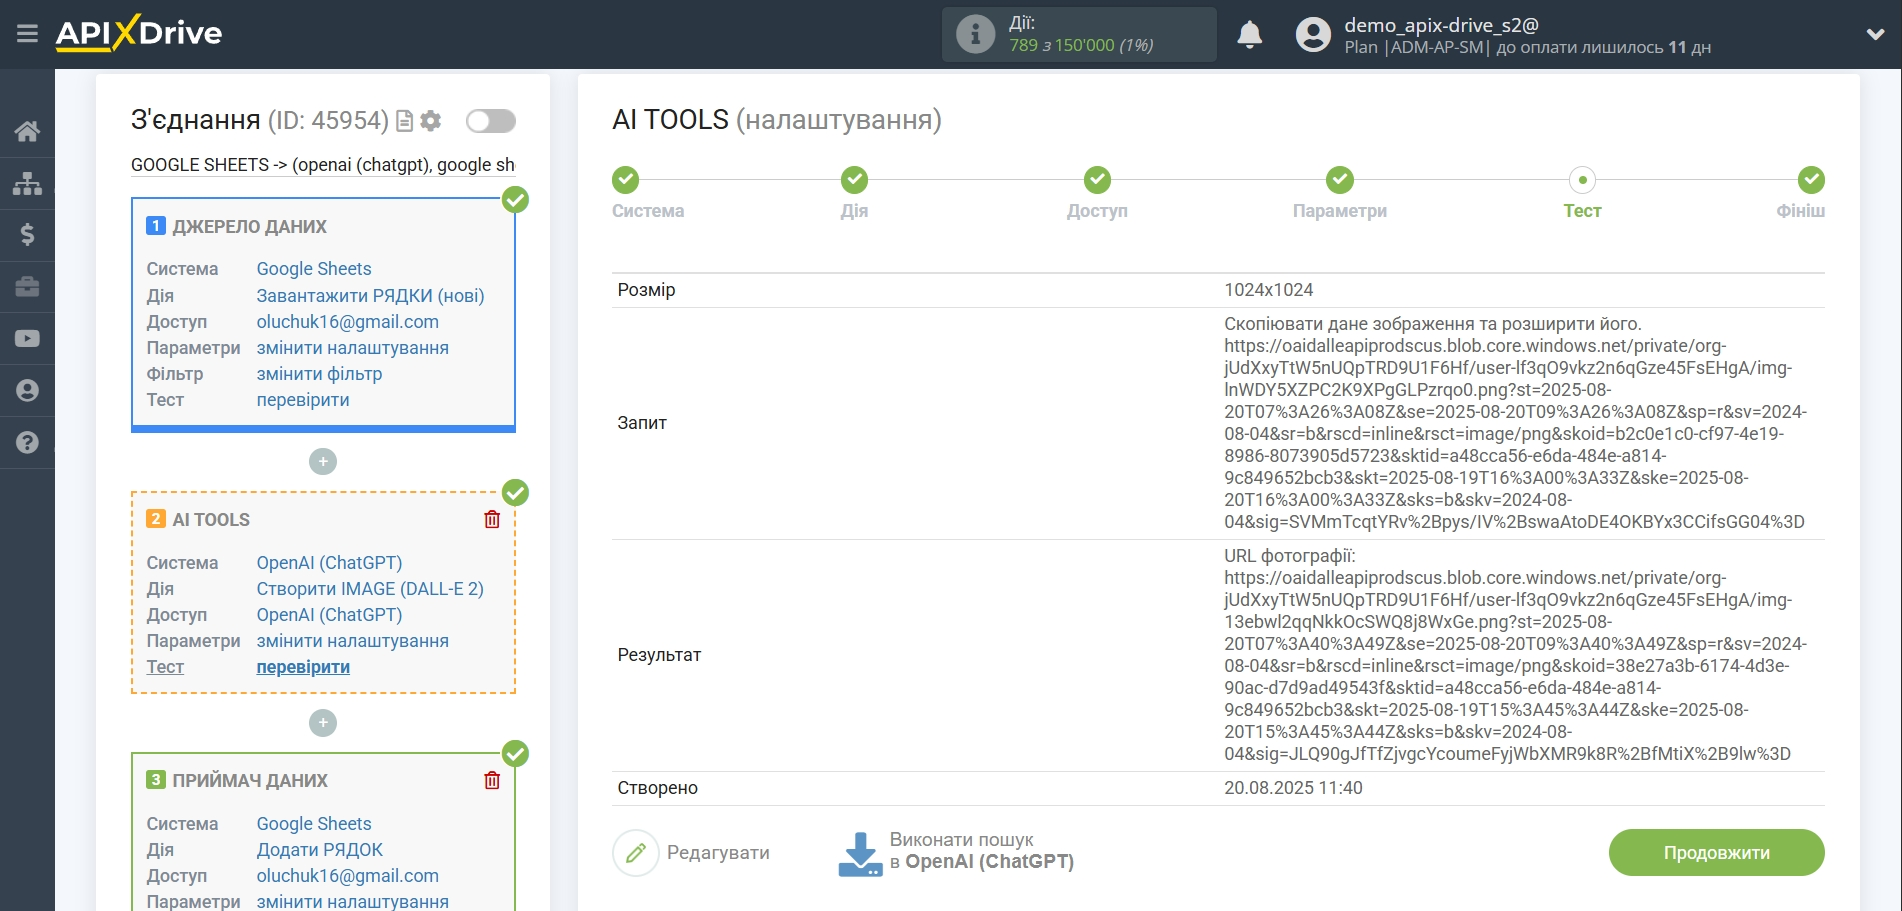Select the 'Тест' step
Screen dimensions: 1902x911
tap(1582, 180)
